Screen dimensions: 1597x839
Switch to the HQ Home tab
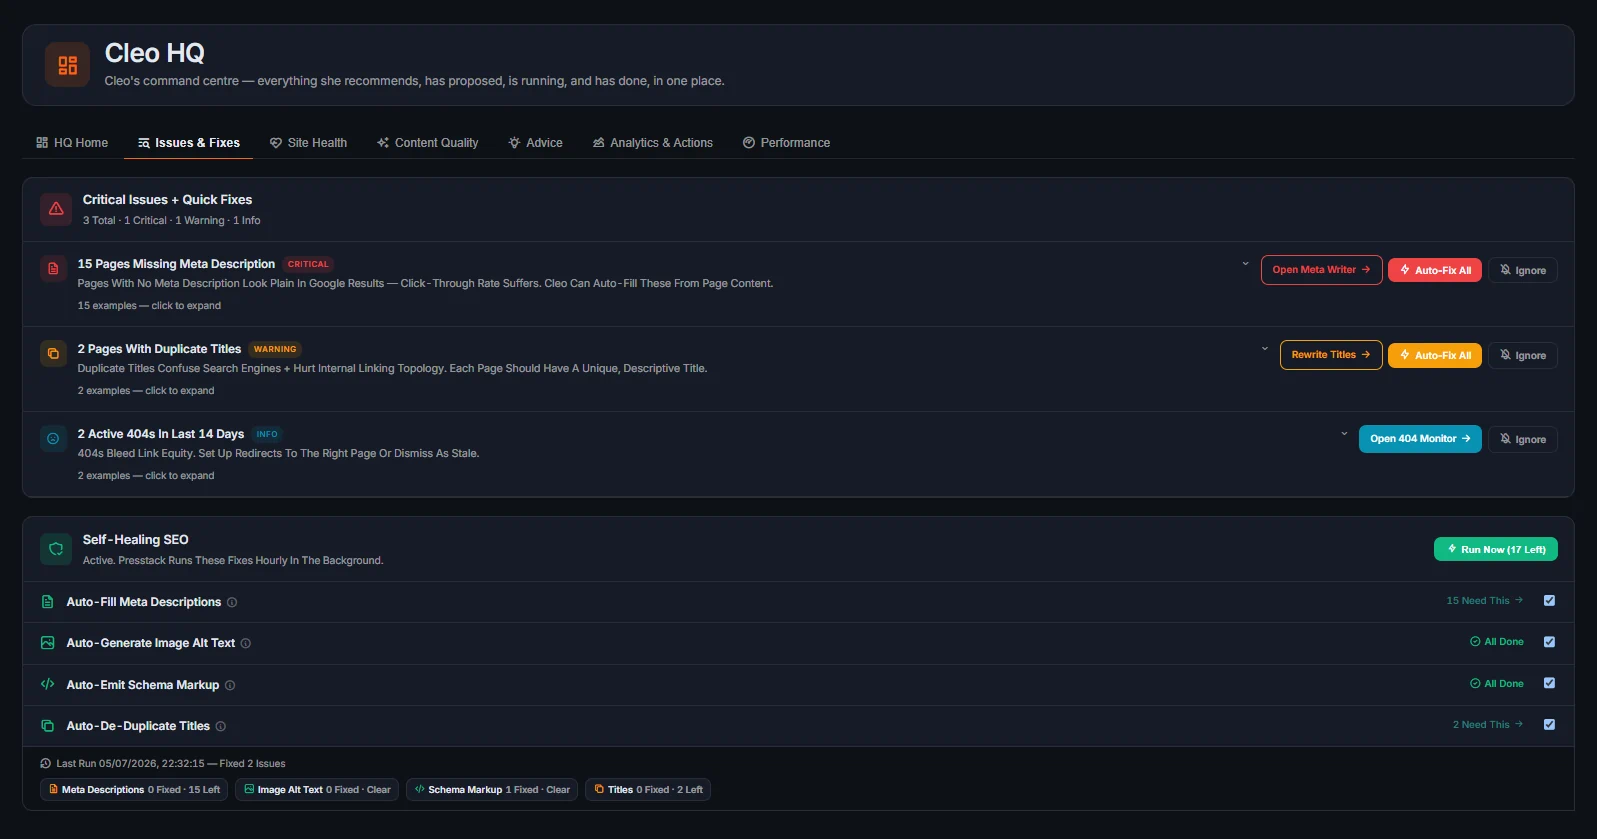(x=72, y=143)
